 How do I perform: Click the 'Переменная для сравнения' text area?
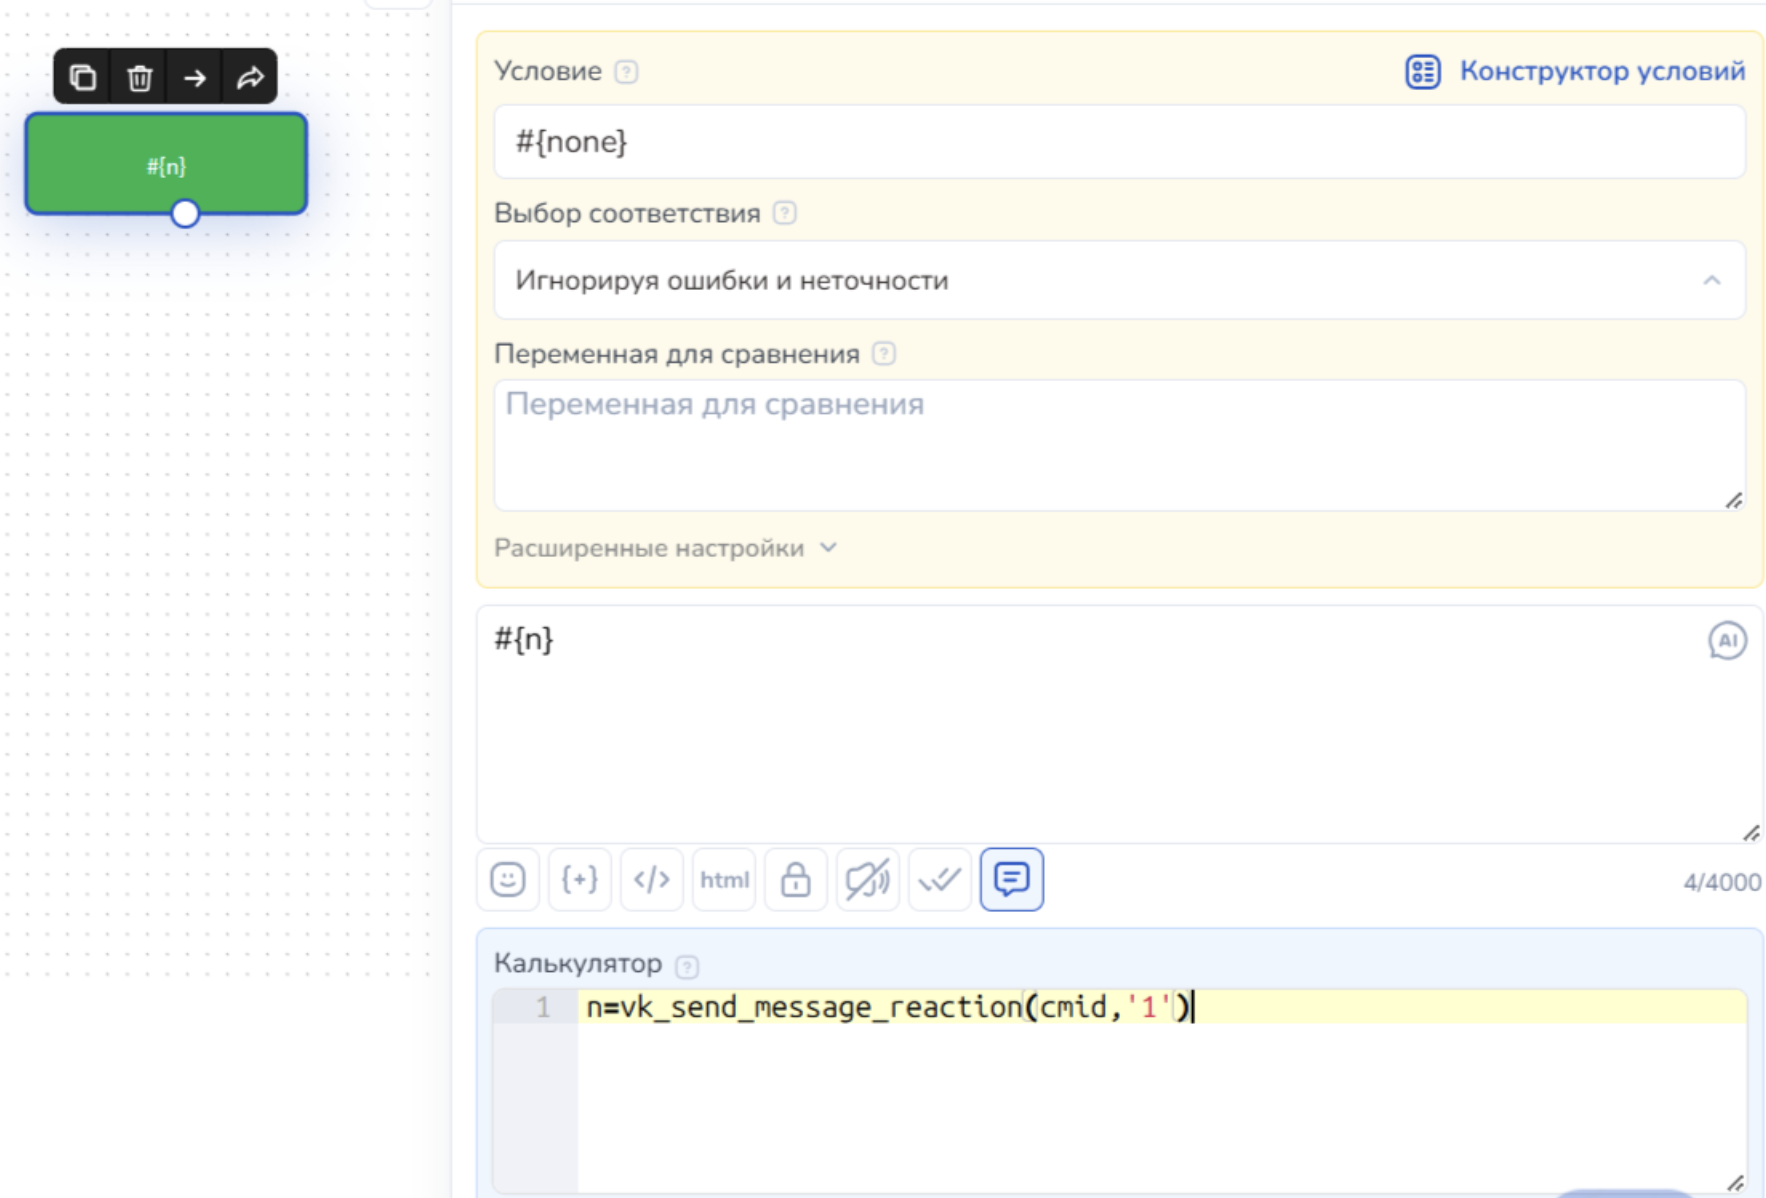[x=1119, y=445]
